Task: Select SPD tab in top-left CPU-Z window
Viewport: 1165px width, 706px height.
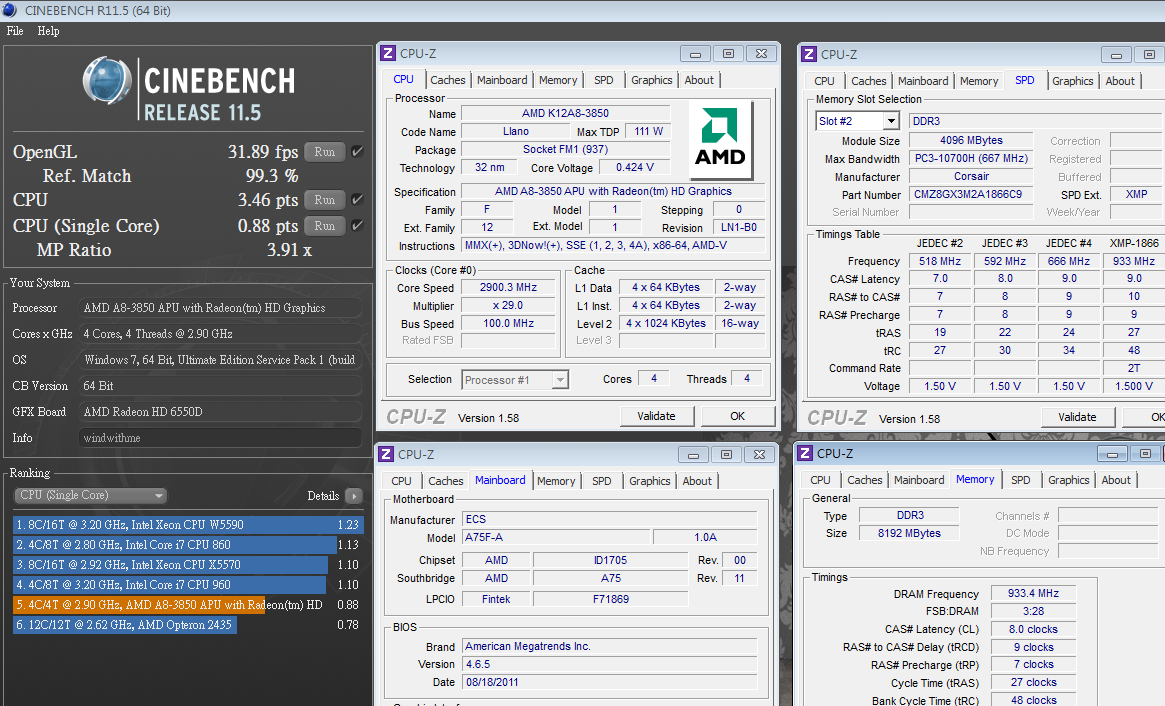Action: 604,80
